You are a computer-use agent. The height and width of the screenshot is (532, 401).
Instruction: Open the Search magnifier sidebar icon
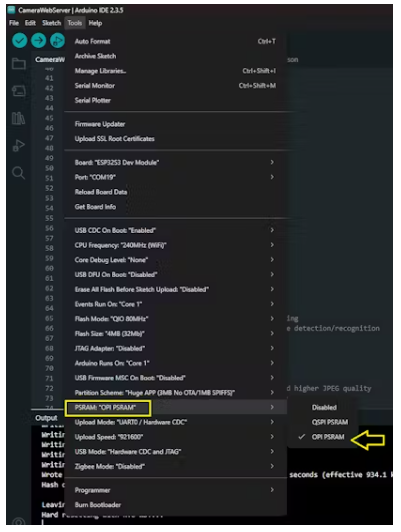pos(19,173)
